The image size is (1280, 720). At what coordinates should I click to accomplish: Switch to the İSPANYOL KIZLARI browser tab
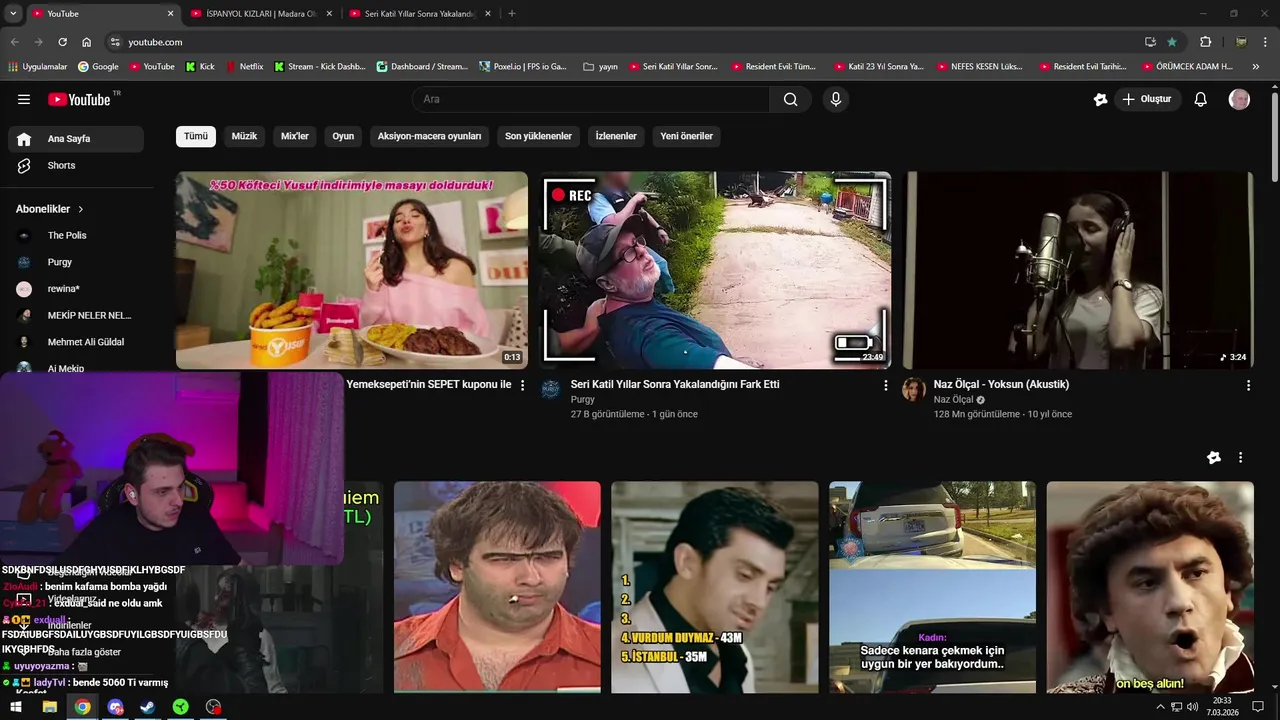click(260, 14)
